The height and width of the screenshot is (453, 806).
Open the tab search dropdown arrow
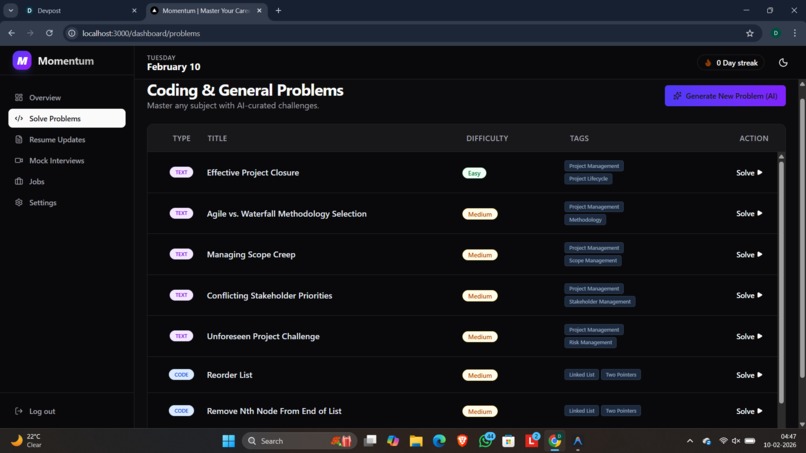point(11,10)
